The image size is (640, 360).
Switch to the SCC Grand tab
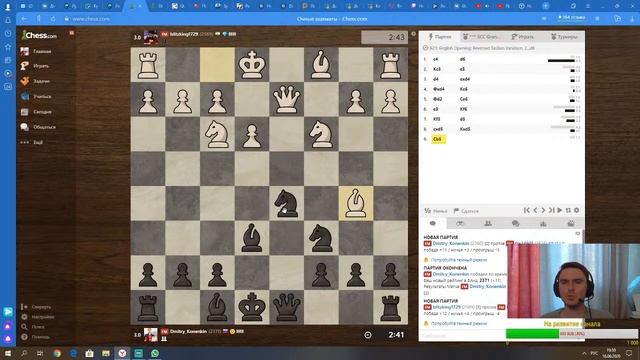pyautogui.click(x=481, y=37)
